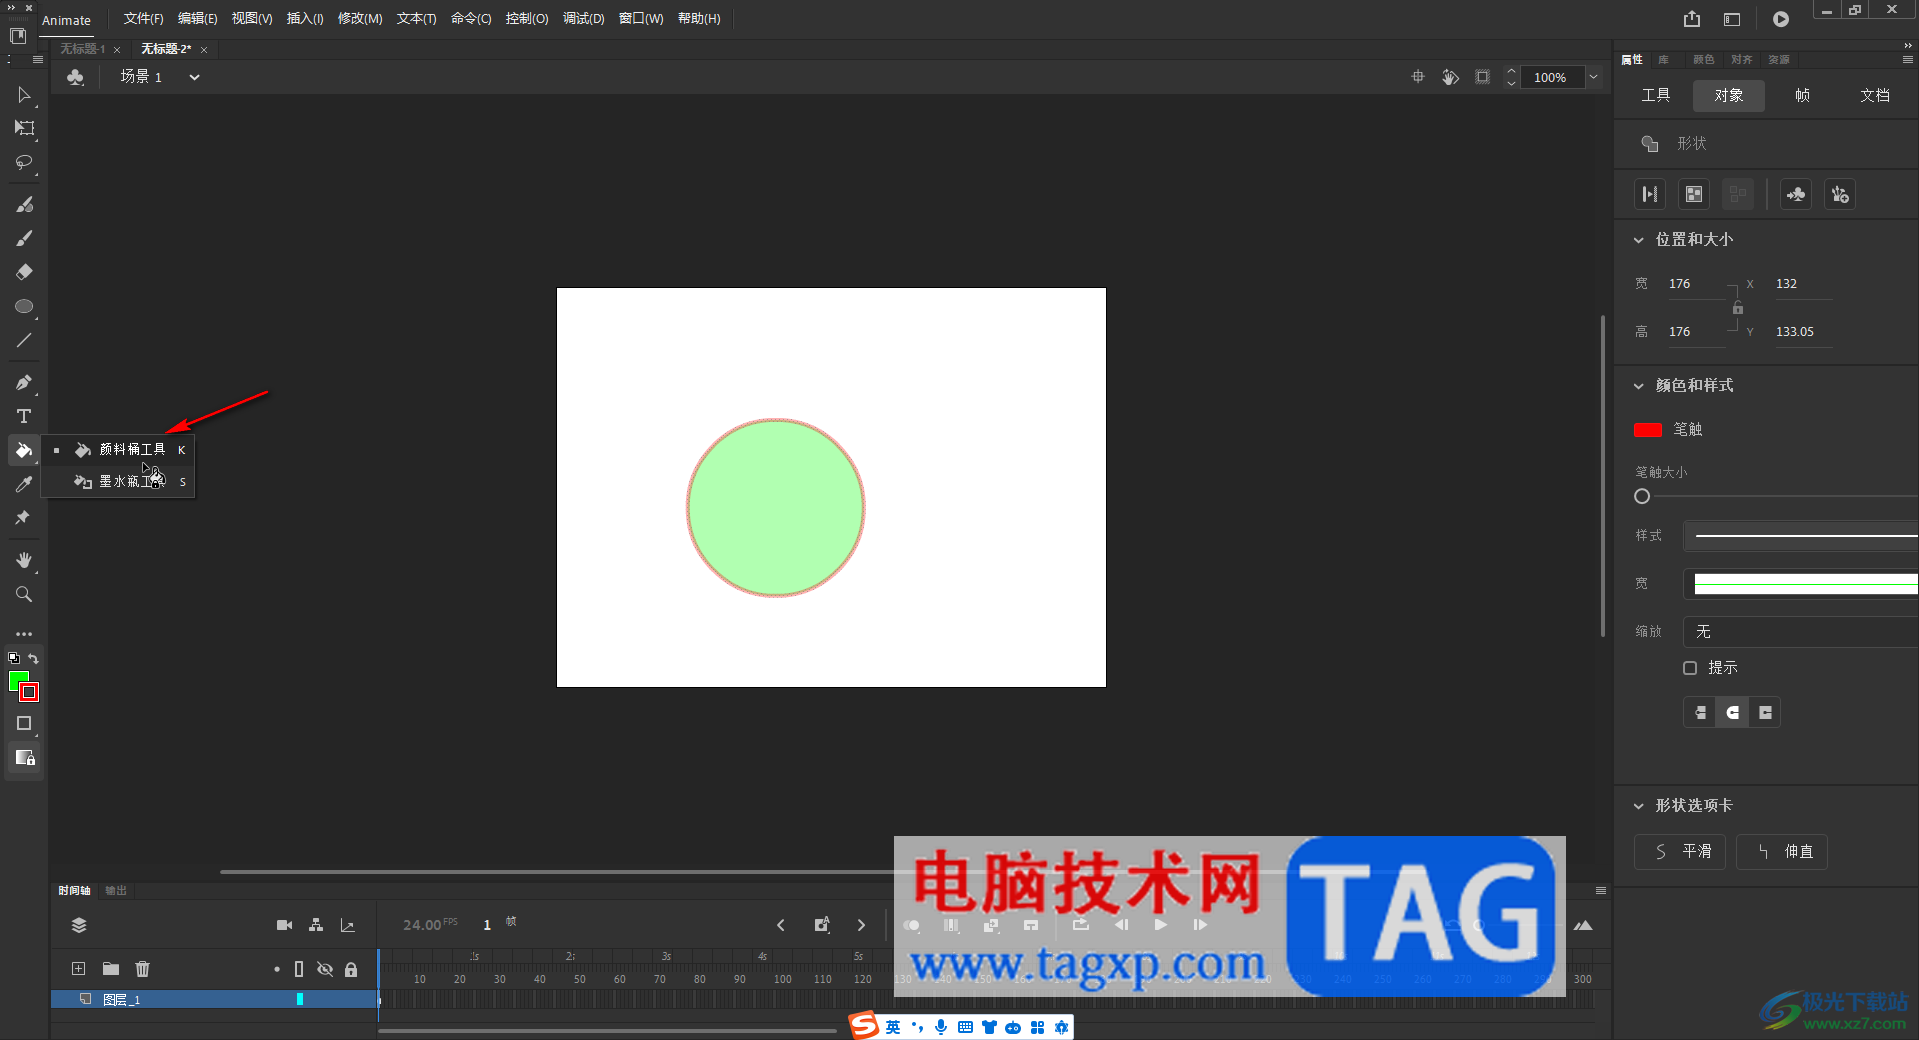The width and height of the screenshot is (1919, 1040).
Task: Toggle clip content outside stage
Action: (1483, 77)
